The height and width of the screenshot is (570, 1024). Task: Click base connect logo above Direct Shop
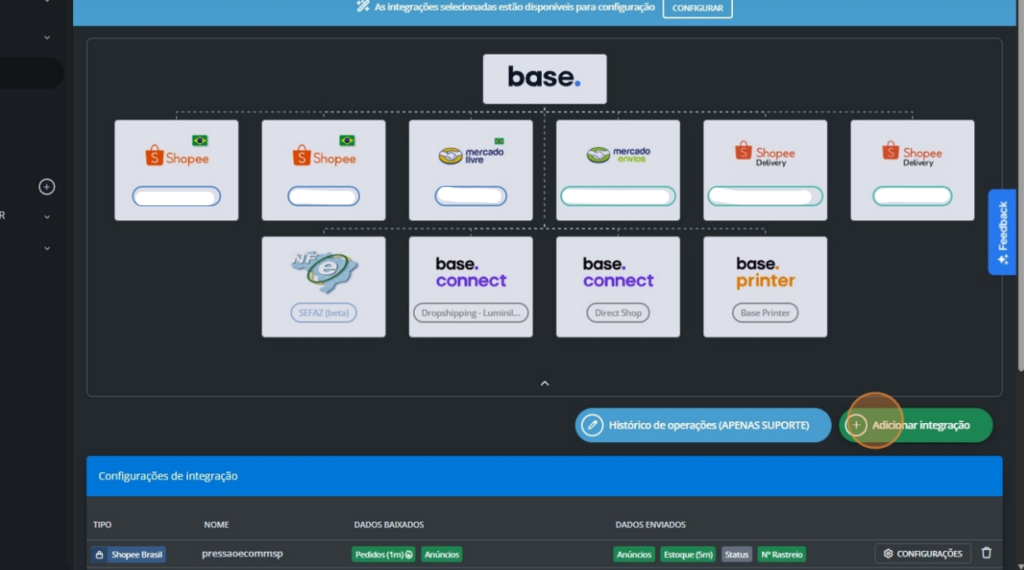(x=618, y=272)
